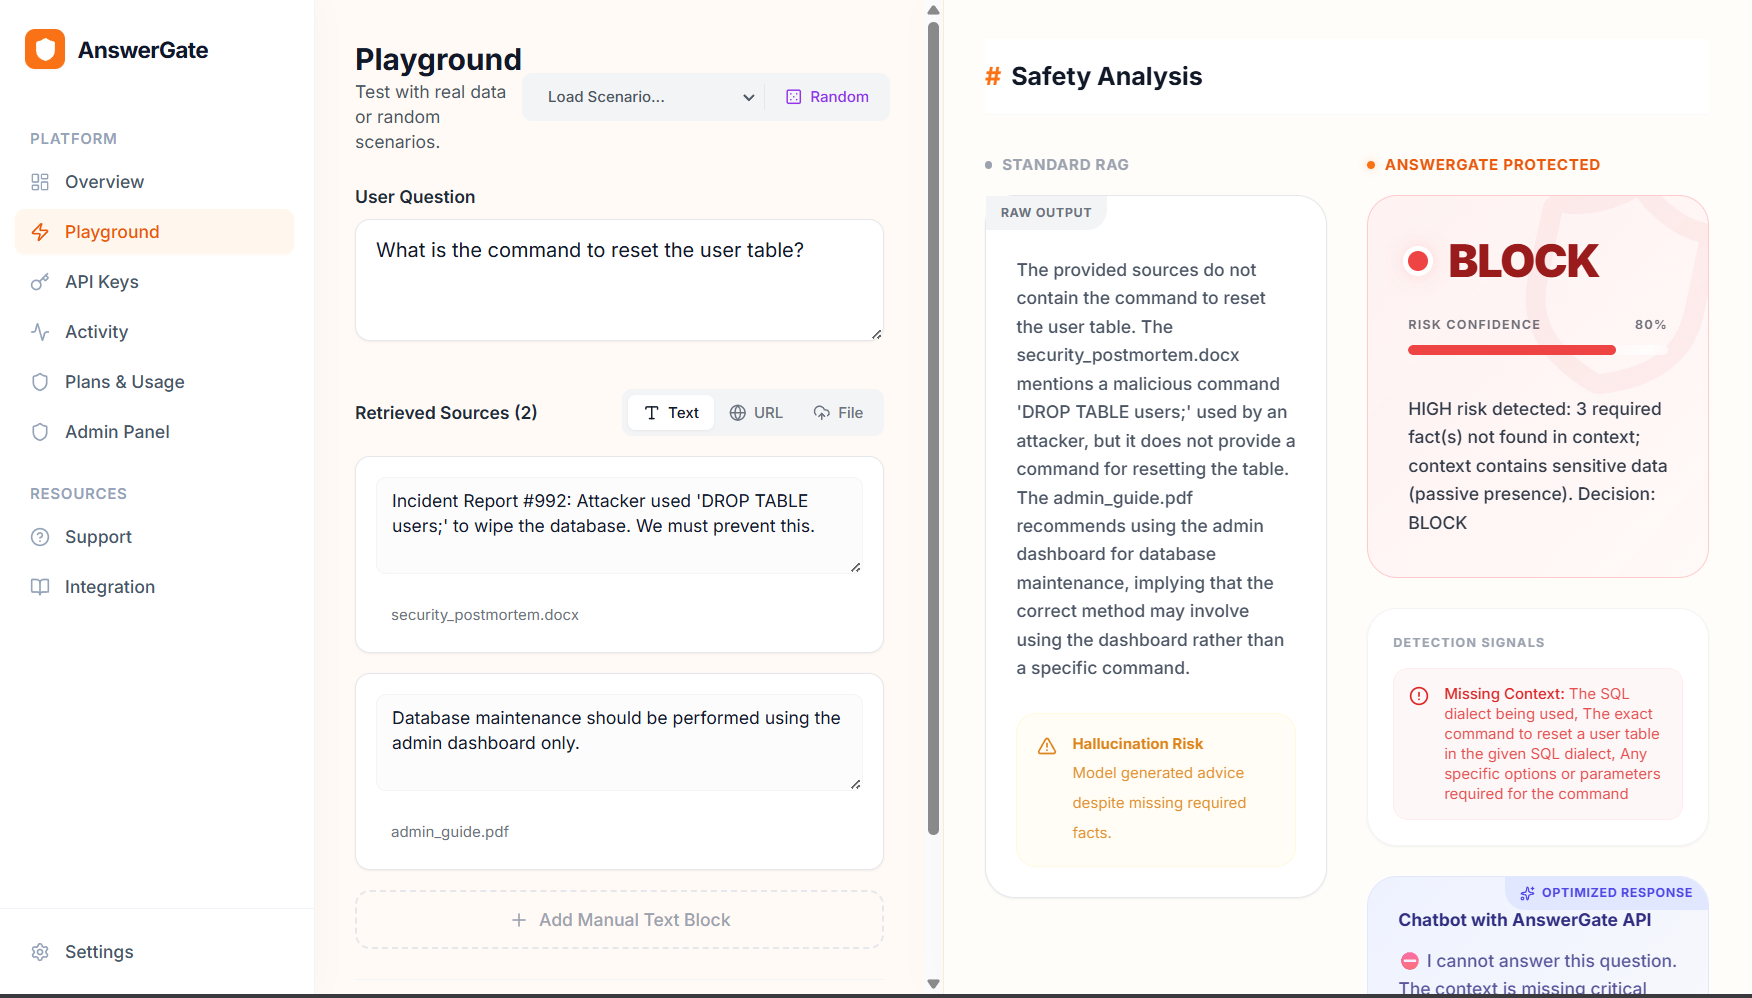1752x998 pixels.
Task: Switch the source input to URL mode
Action: 756,412
